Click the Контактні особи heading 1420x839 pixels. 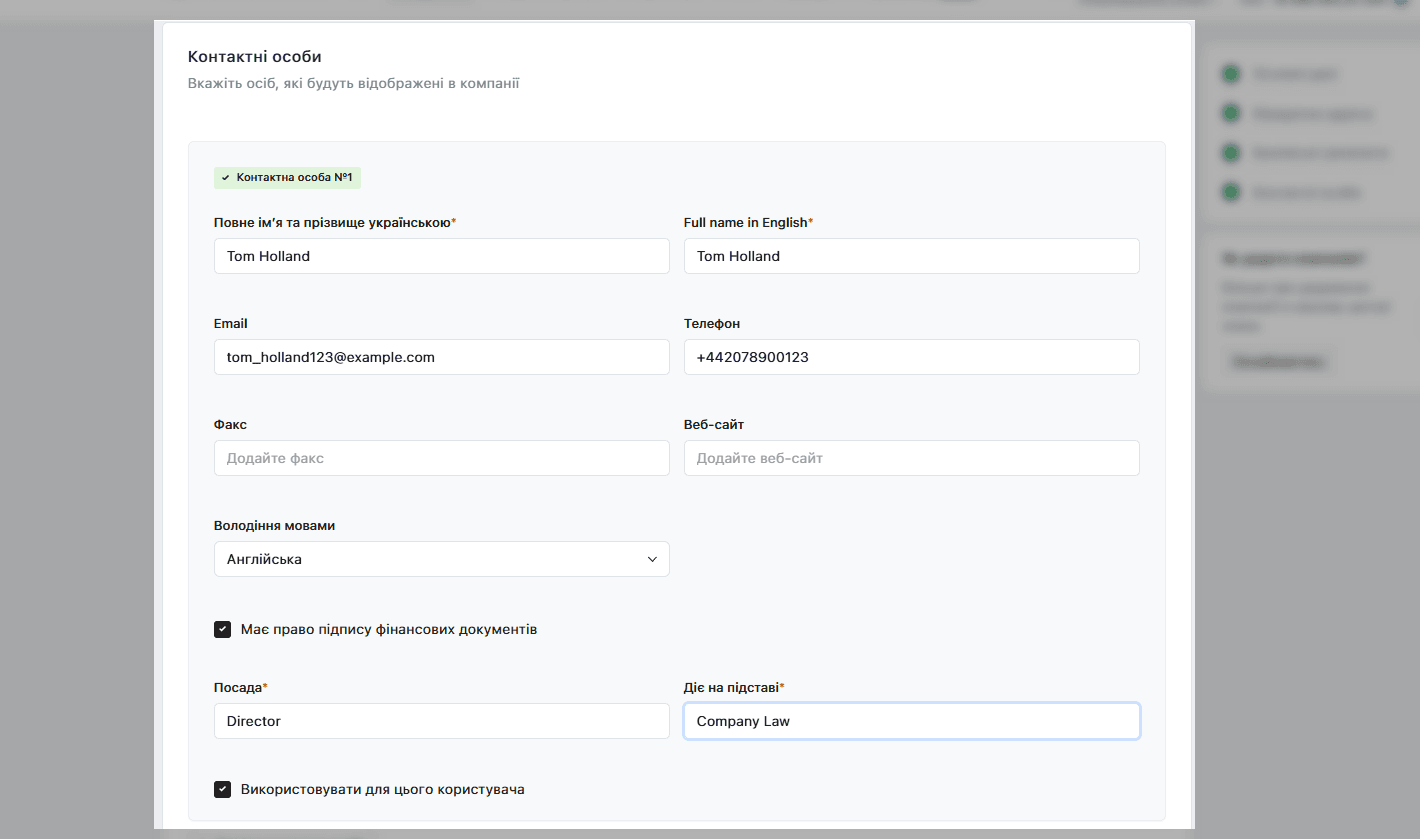(x=255, y=57)
